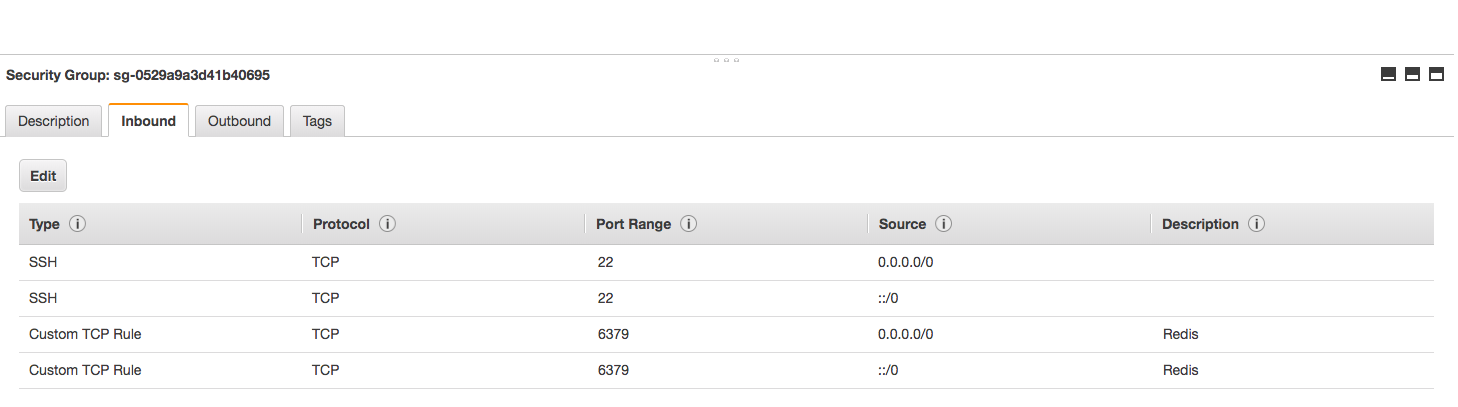The image size is (1458, 407).
Task: Click the info icon beside Protocol header
Action: pyautogui.click(x=387, y=224)
